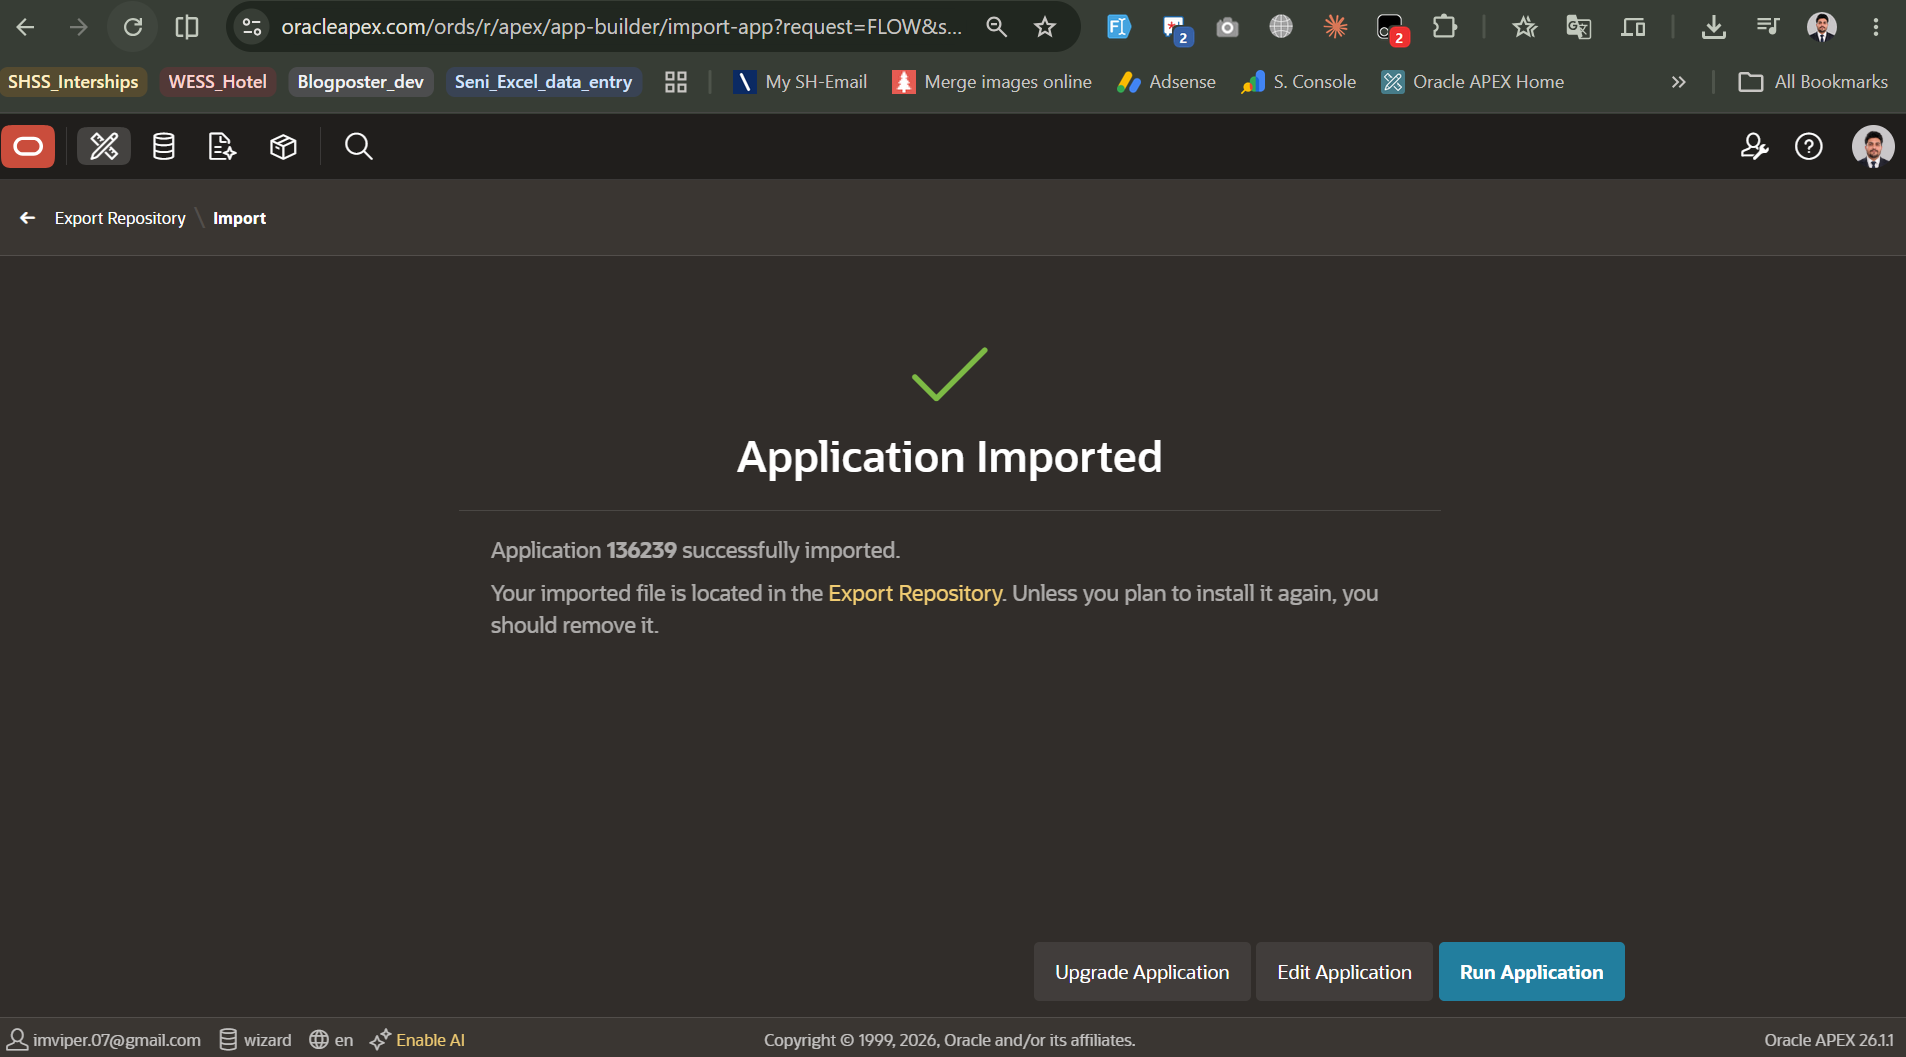Bookmark this page with star
This screenshot has height=1057, width=1906.
pyautogui.click(x=1045, y=27)
